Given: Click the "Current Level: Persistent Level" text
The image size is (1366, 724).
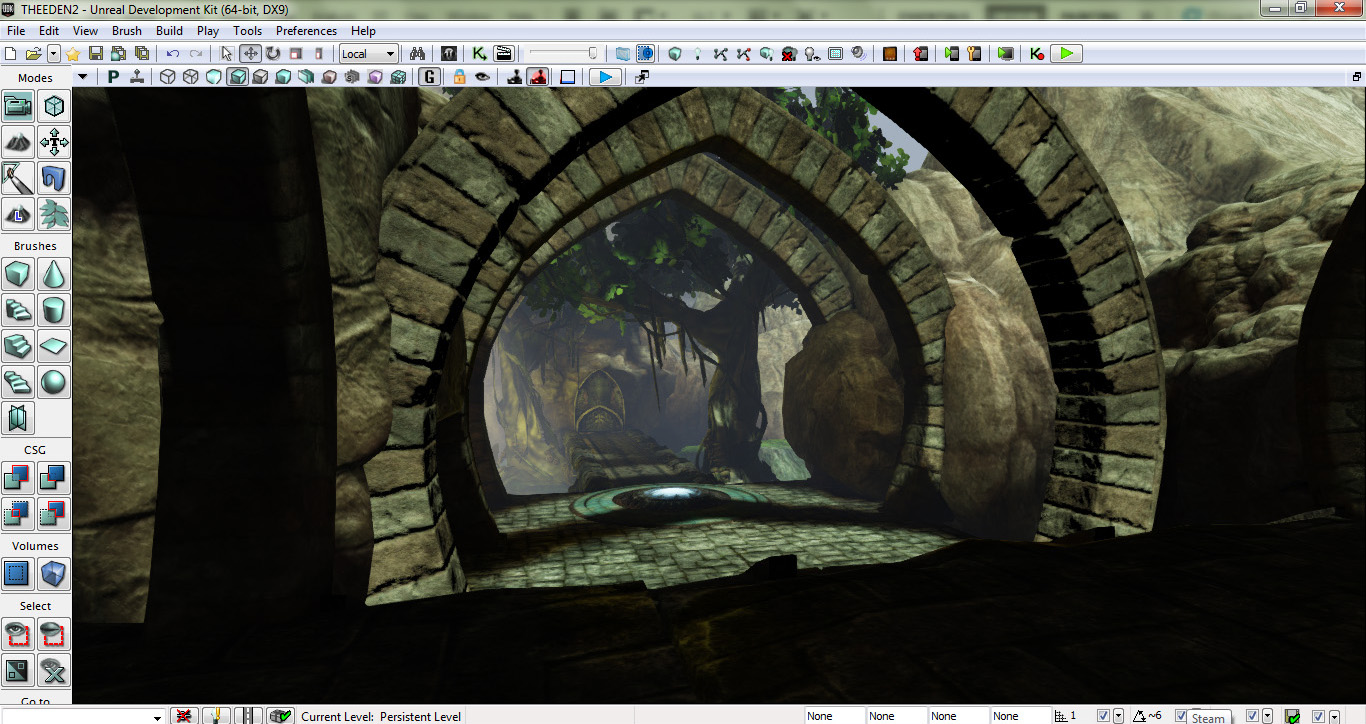Looking at the screenshot, I should coord(381,716).
